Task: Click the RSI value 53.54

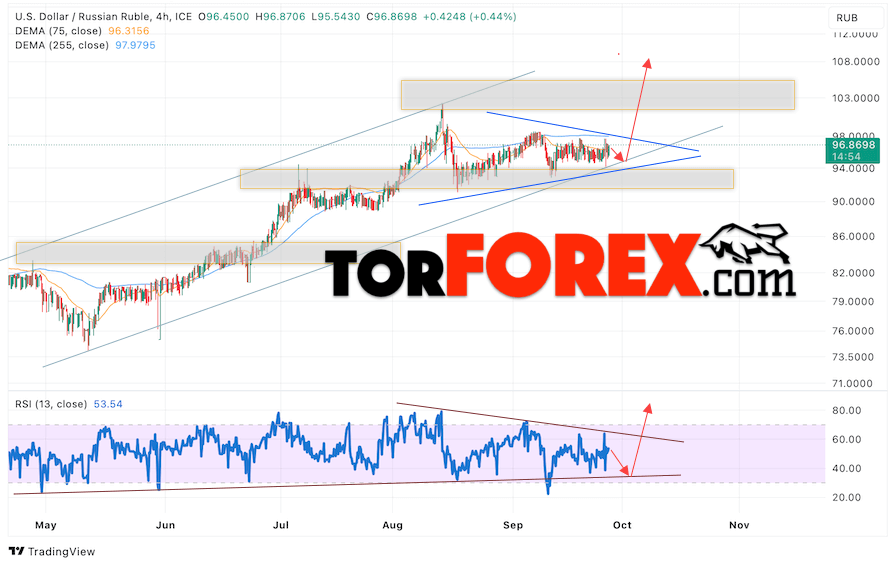Action: tap(108, 404)
